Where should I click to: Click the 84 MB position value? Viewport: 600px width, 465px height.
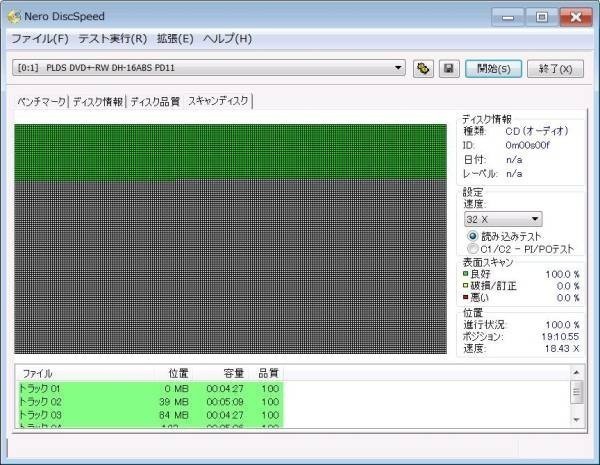(174, 415)
